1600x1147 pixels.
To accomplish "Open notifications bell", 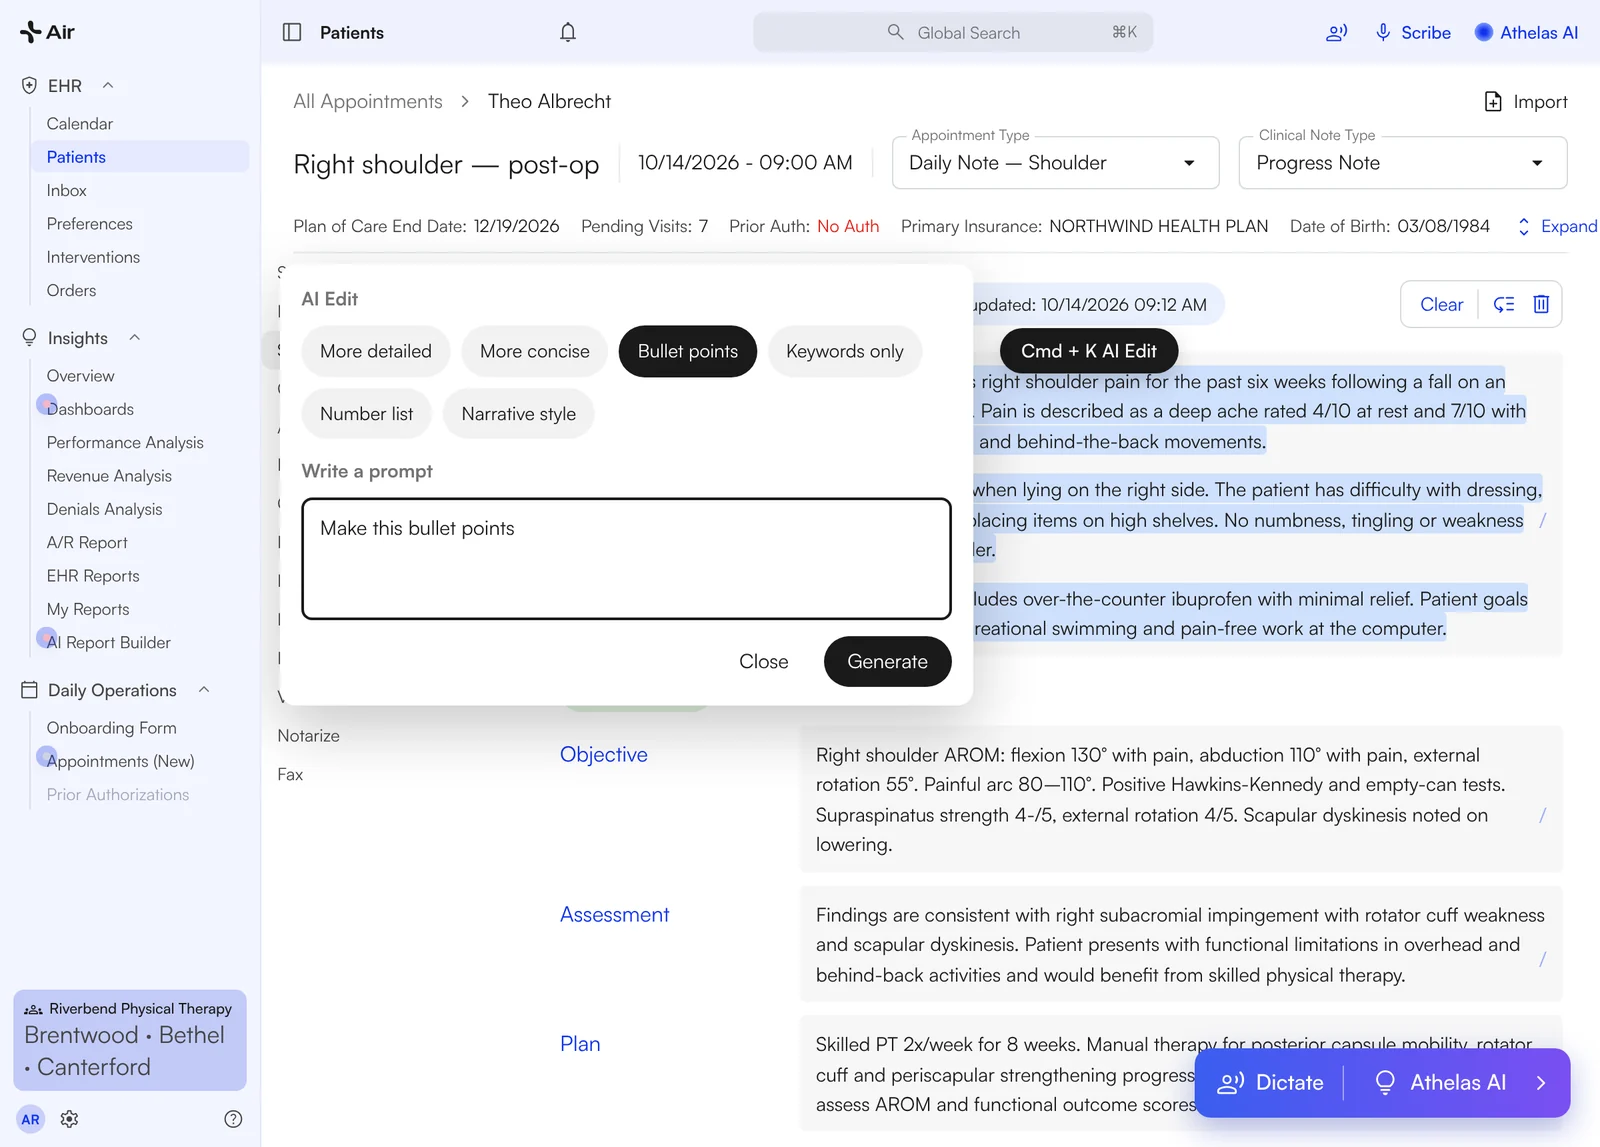I will pyautogui.click(x=568, y=32).
